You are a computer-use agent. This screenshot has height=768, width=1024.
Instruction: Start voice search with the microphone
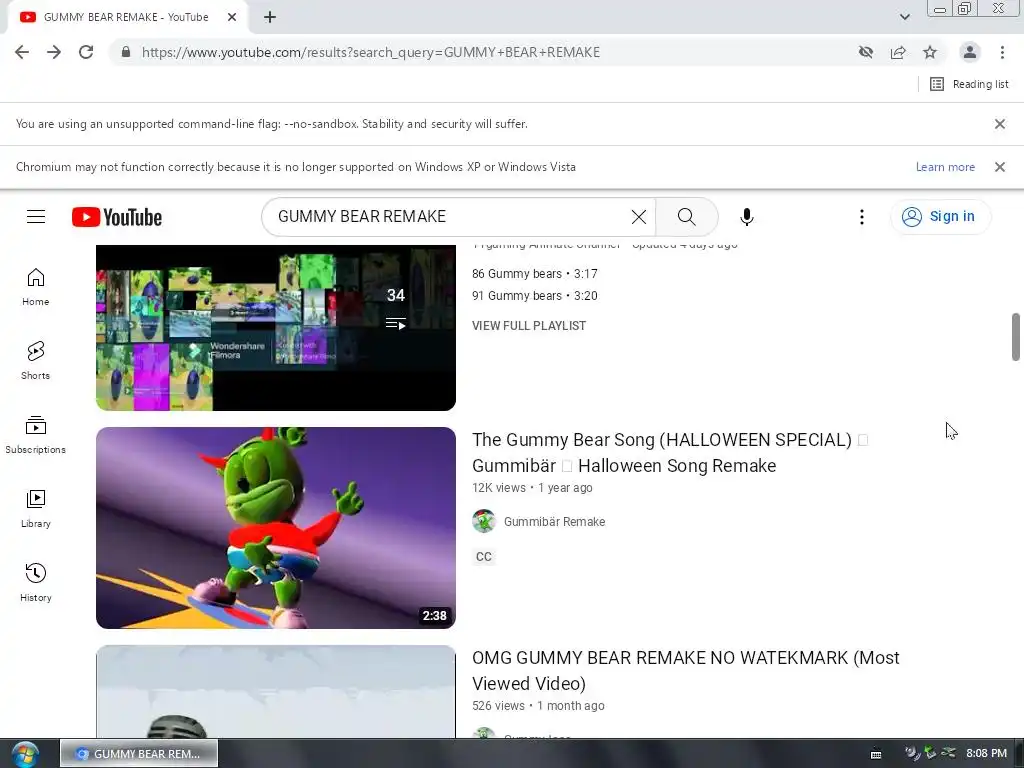[746, 217]
